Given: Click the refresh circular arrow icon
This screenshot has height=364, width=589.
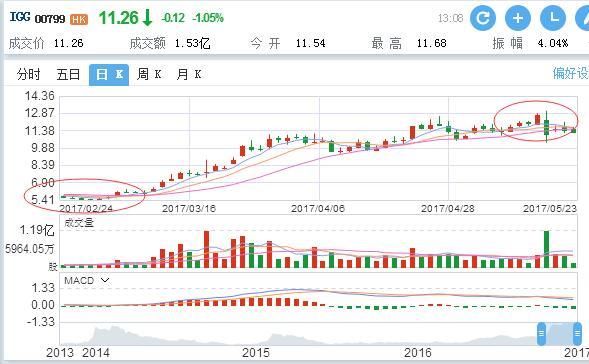Looking at the screenshot, I should (x=483, y=18).
